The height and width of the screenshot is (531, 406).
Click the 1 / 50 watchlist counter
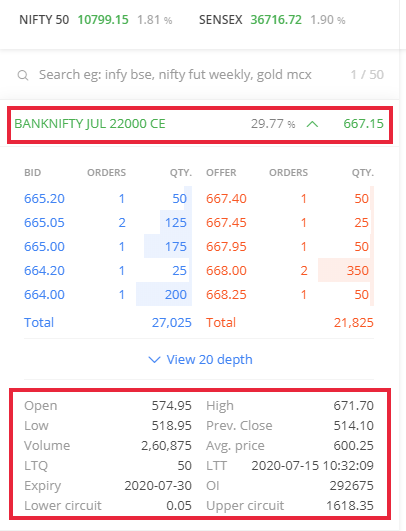pyautogui.click(x=367, y=75)
